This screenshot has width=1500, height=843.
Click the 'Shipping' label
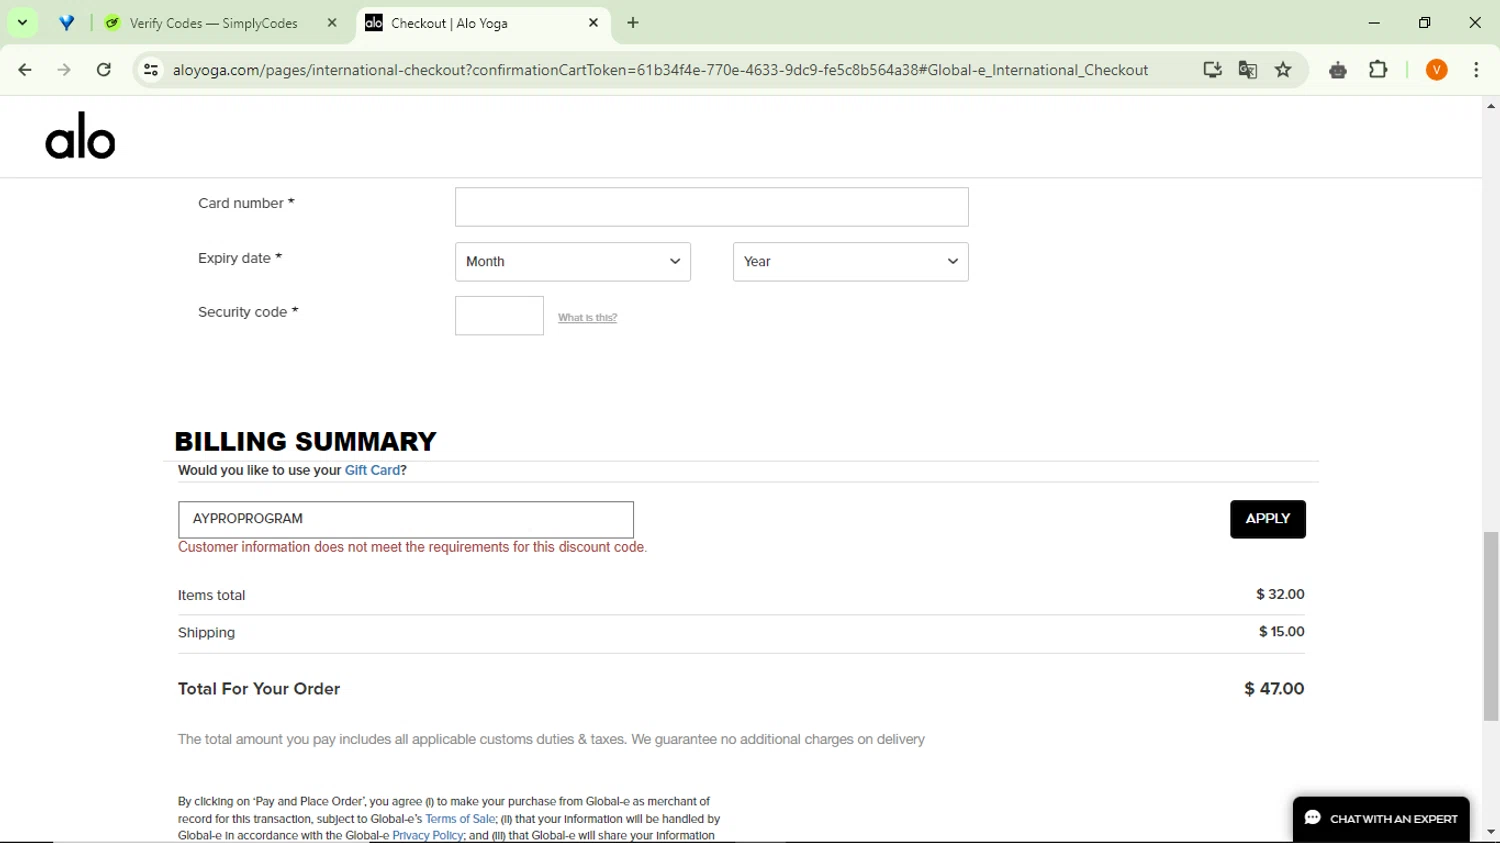pyautogui.click(x=207, y=633)
